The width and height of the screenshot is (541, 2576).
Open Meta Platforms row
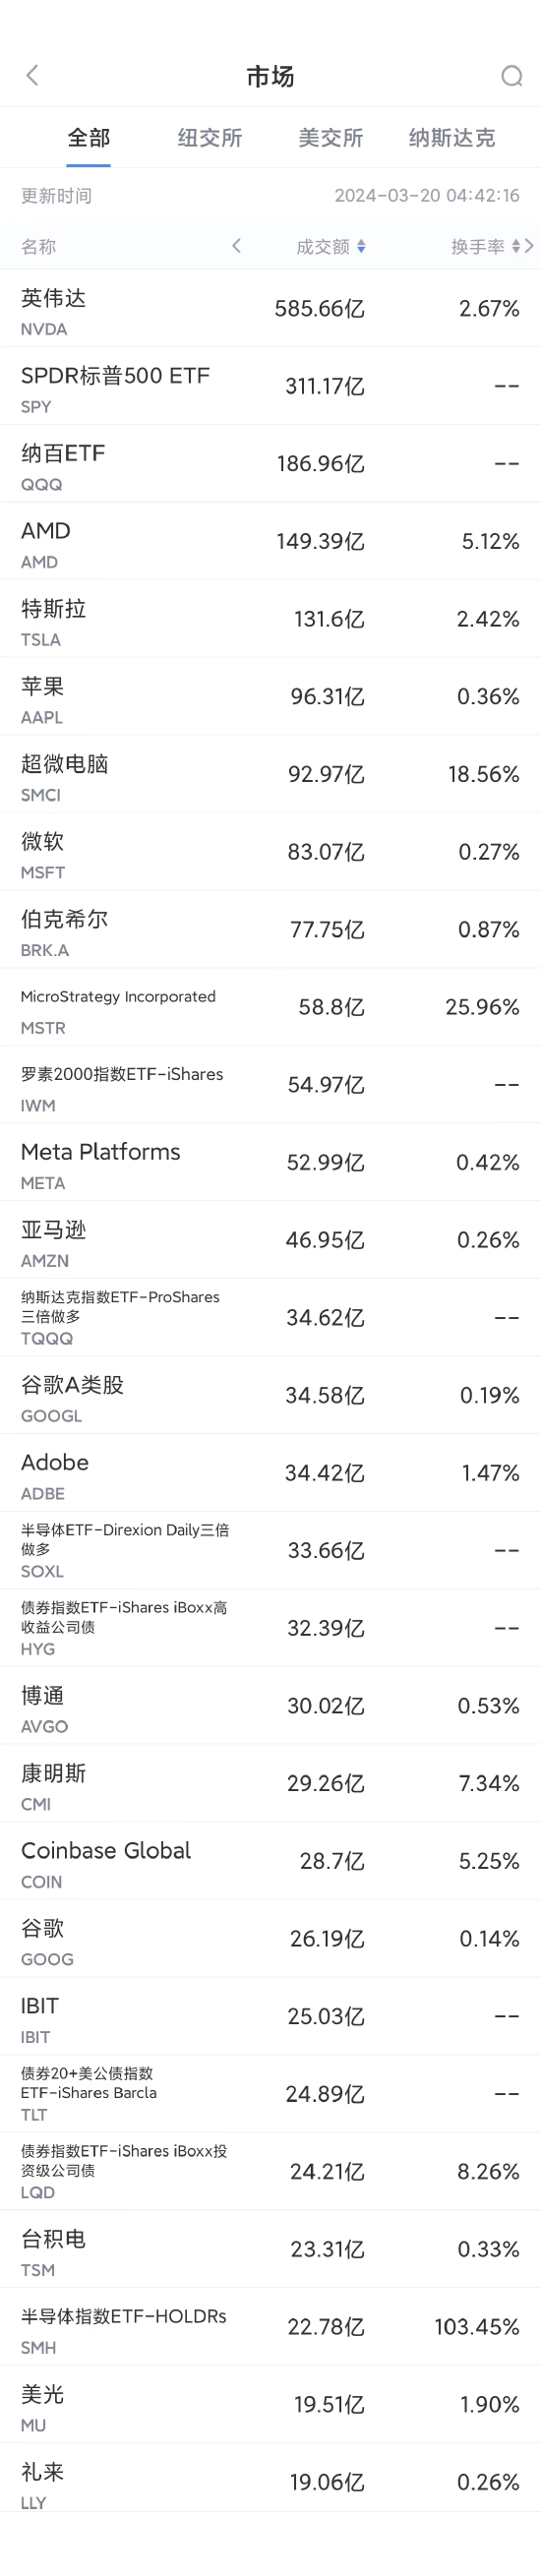[270, 1162]
